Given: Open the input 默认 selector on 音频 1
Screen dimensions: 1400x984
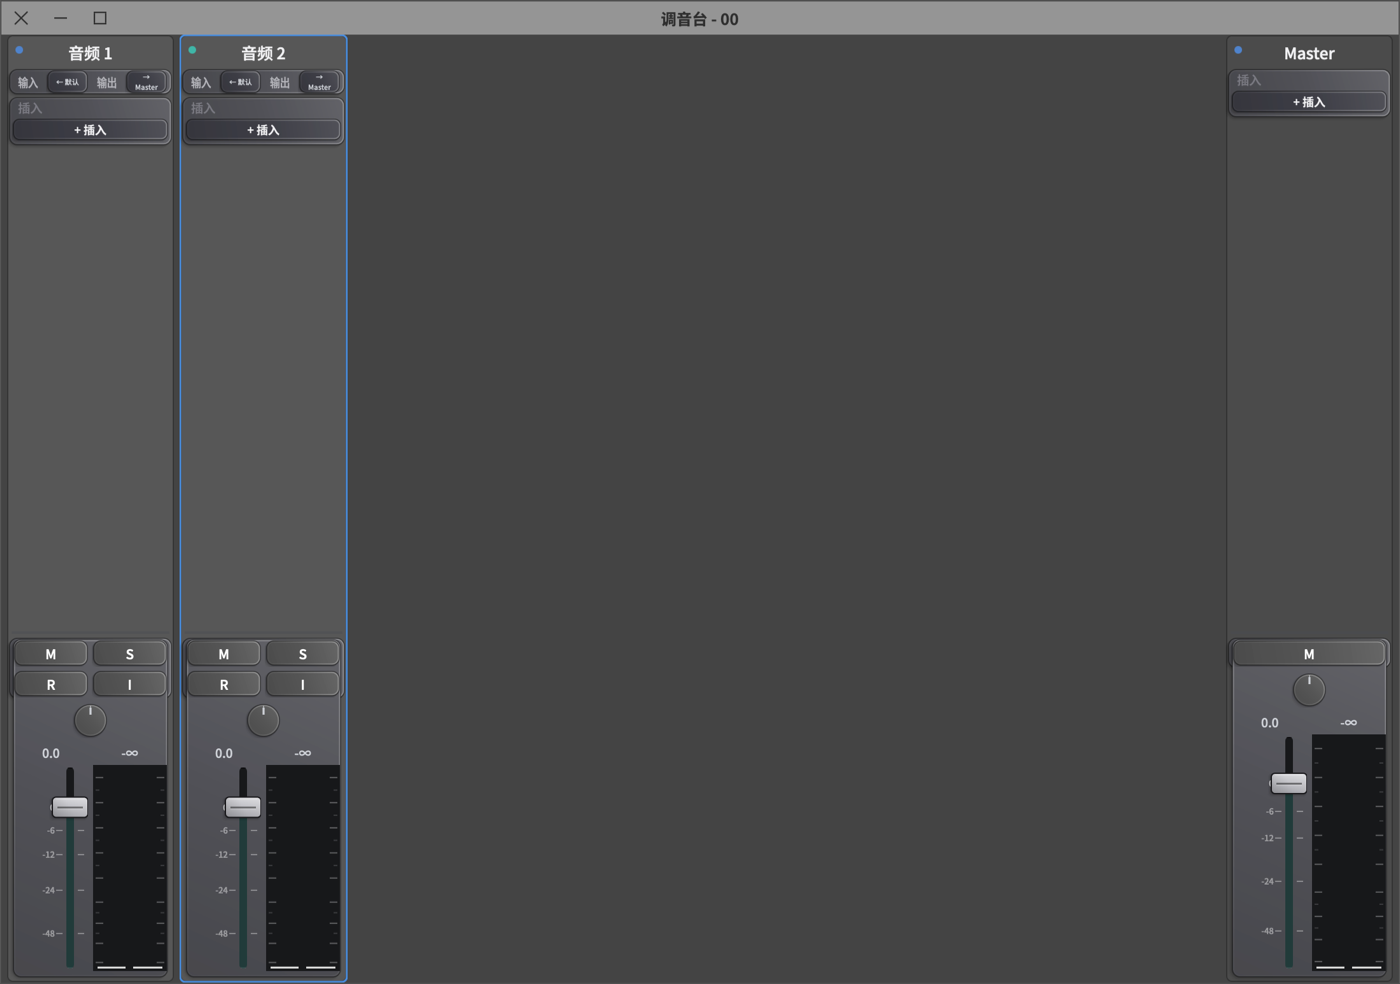Looking at the screenshot, I should pyautogui.click(x=67, y=82).
